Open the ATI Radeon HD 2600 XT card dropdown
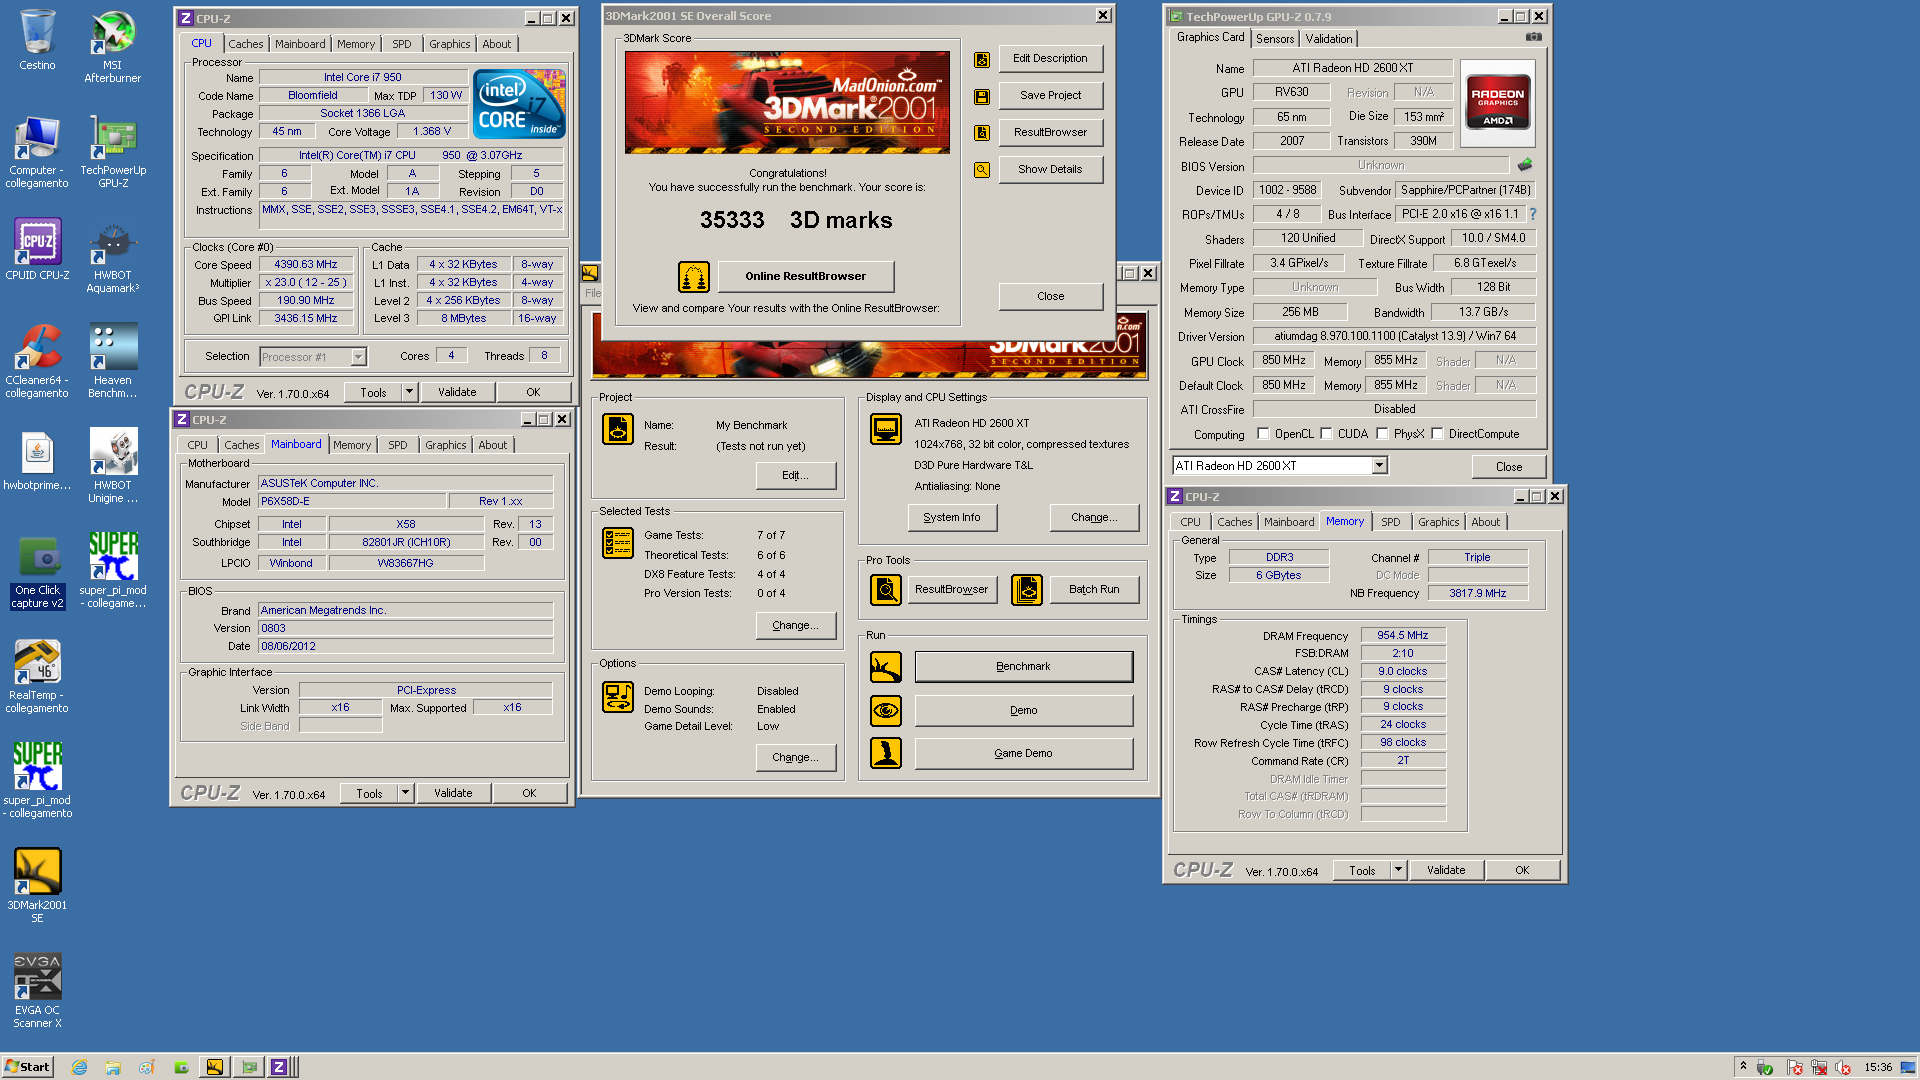The width and height of the screenshot is (1920, 1080). pos(1380,466)
